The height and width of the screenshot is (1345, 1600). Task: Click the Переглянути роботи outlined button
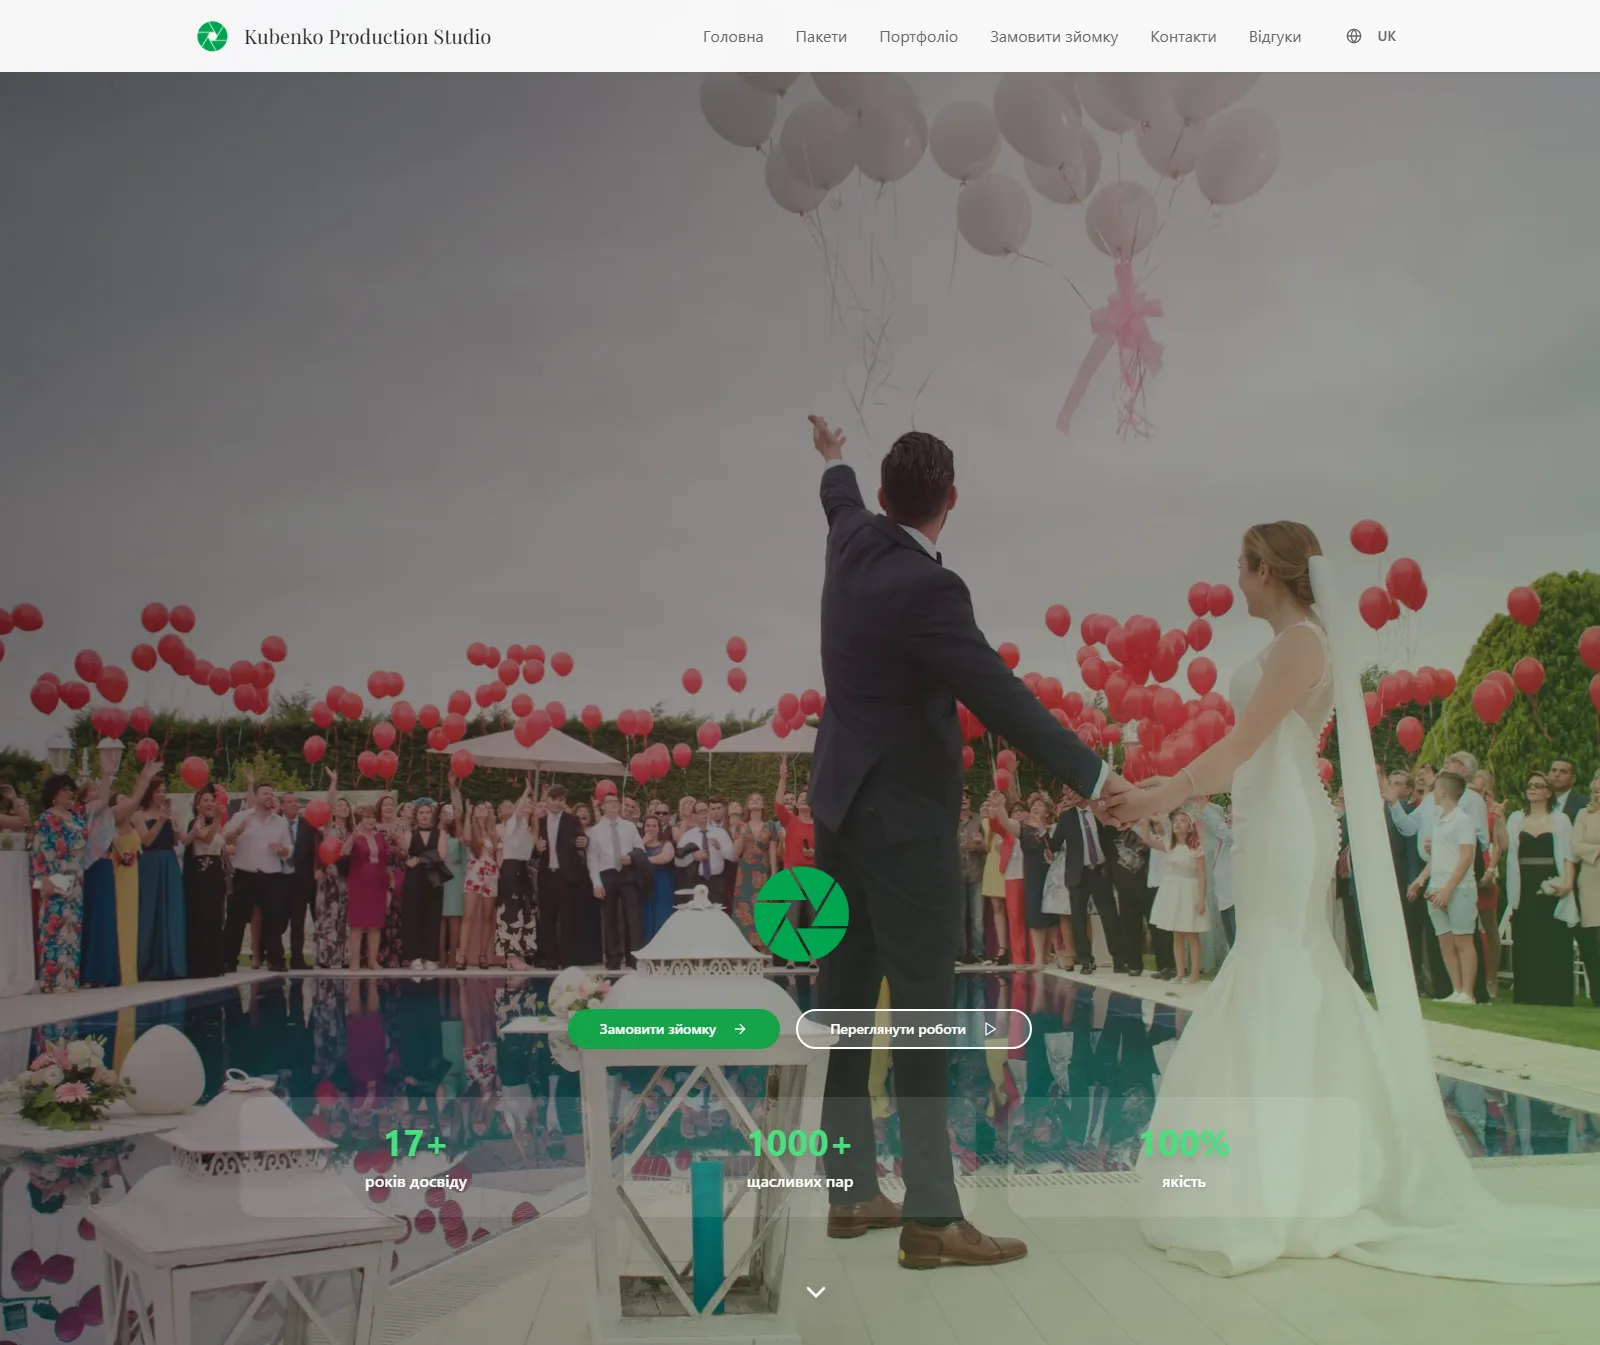point(914,1029)
